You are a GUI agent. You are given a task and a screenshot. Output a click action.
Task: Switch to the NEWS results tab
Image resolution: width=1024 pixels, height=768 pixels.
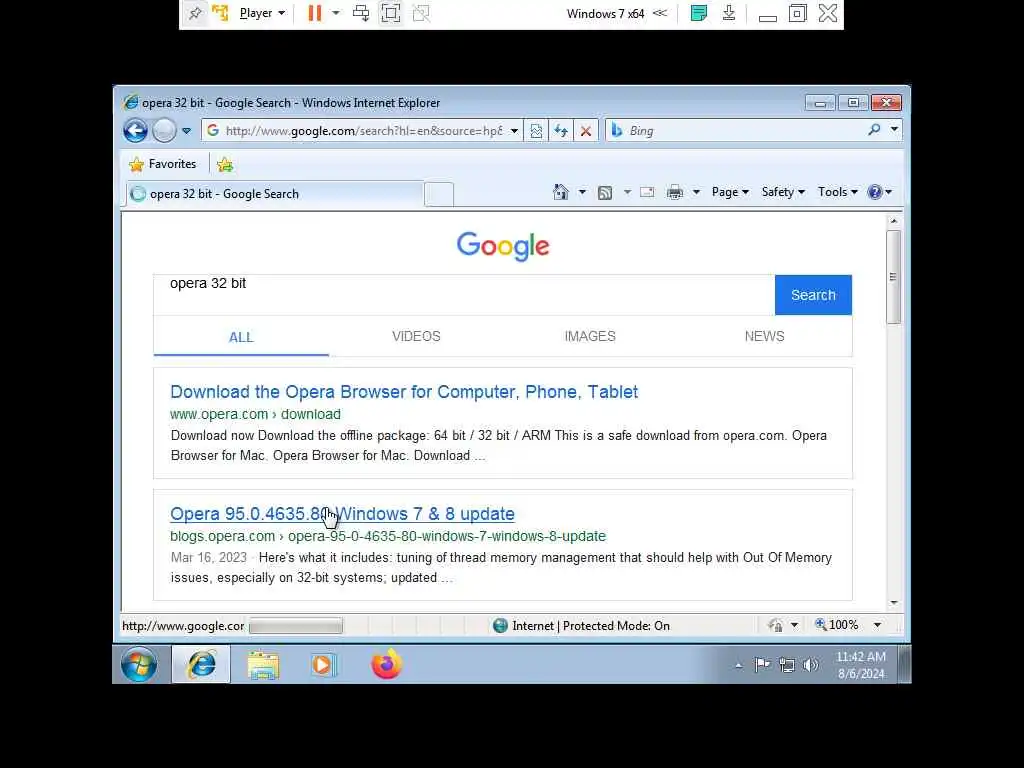coord(764,336)
